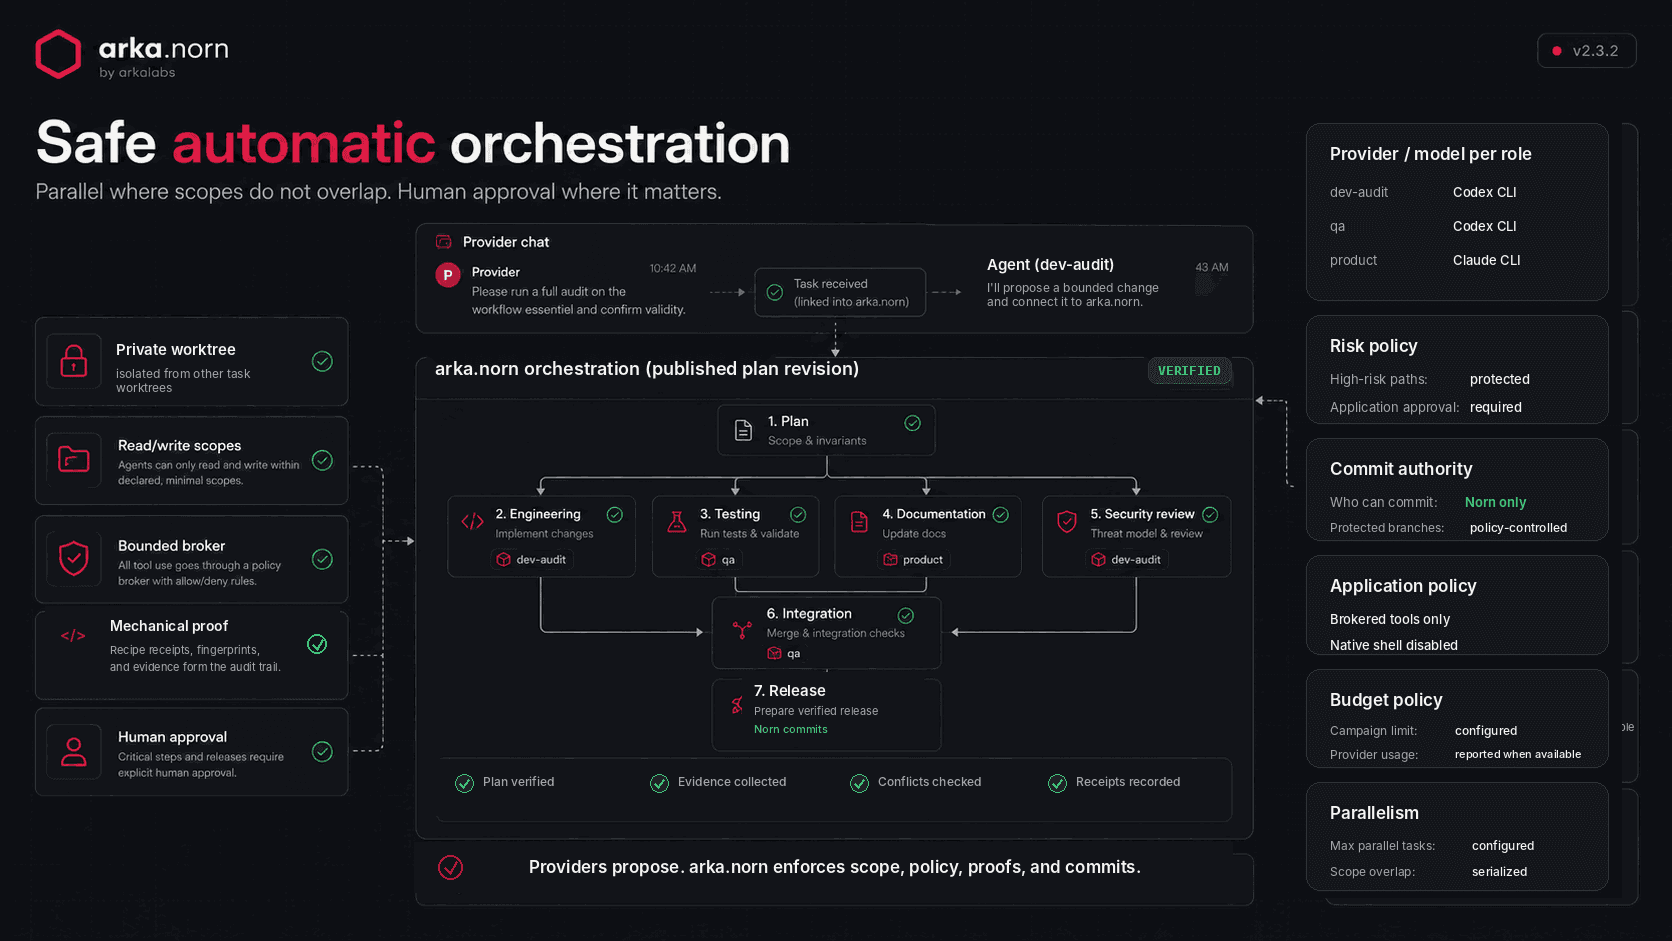Viewport: 1672px width, 941px height.
Task: Click the Read/write scopes folder icon
Action: (x=74, y=460)
